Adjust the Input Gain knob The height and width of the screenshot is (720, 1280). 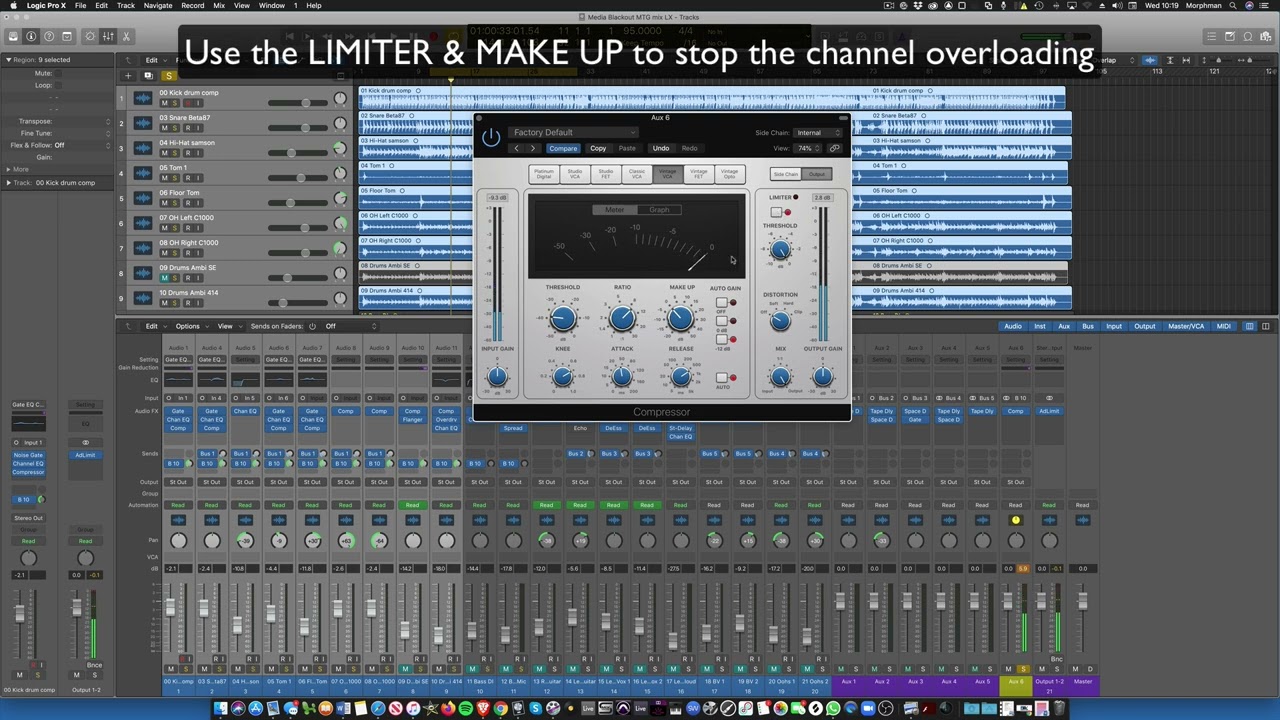pos(497,377)
